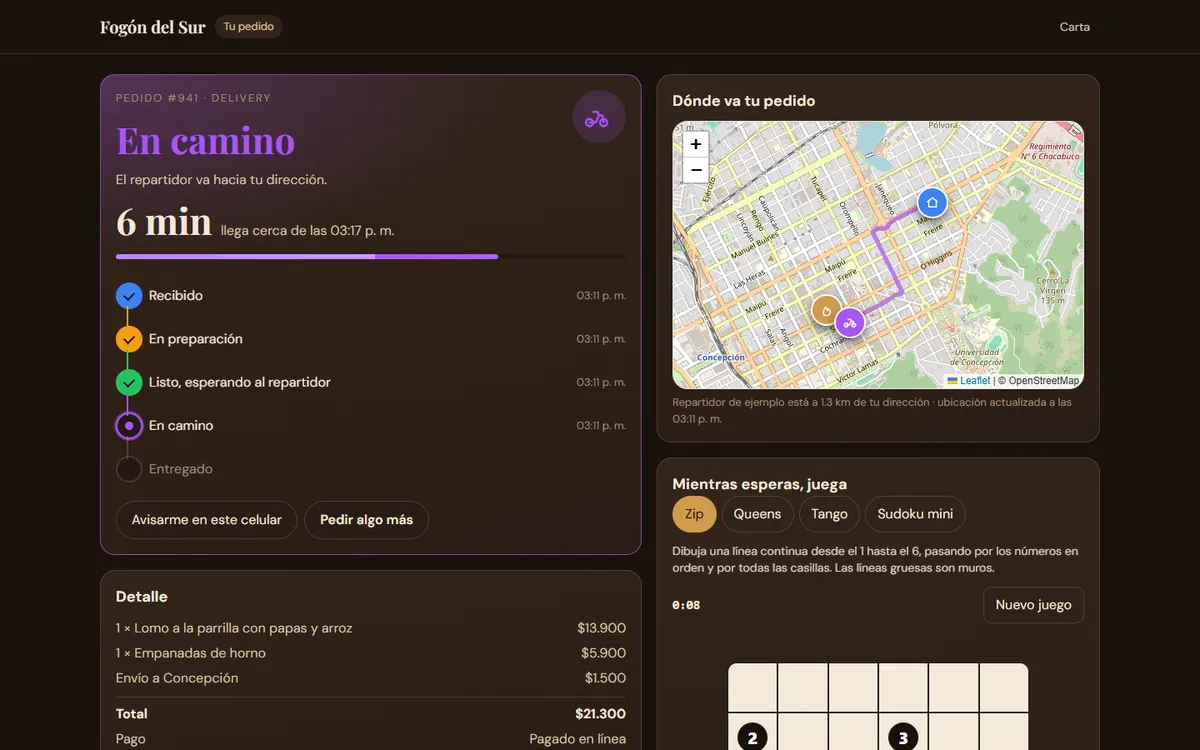Click the En camino heading
The image size is (1200, 750).
pos(206,141)
